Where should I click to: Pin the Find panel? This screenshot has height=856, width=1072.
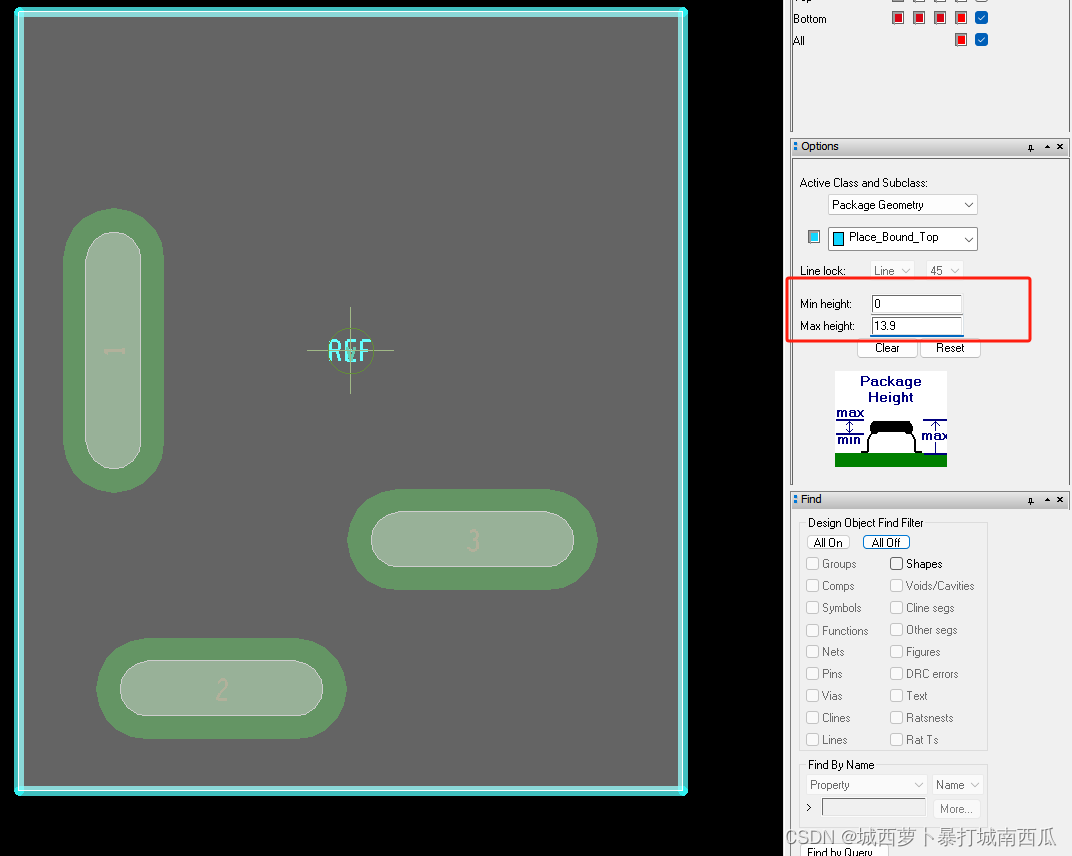click(x=1030, y=500)
